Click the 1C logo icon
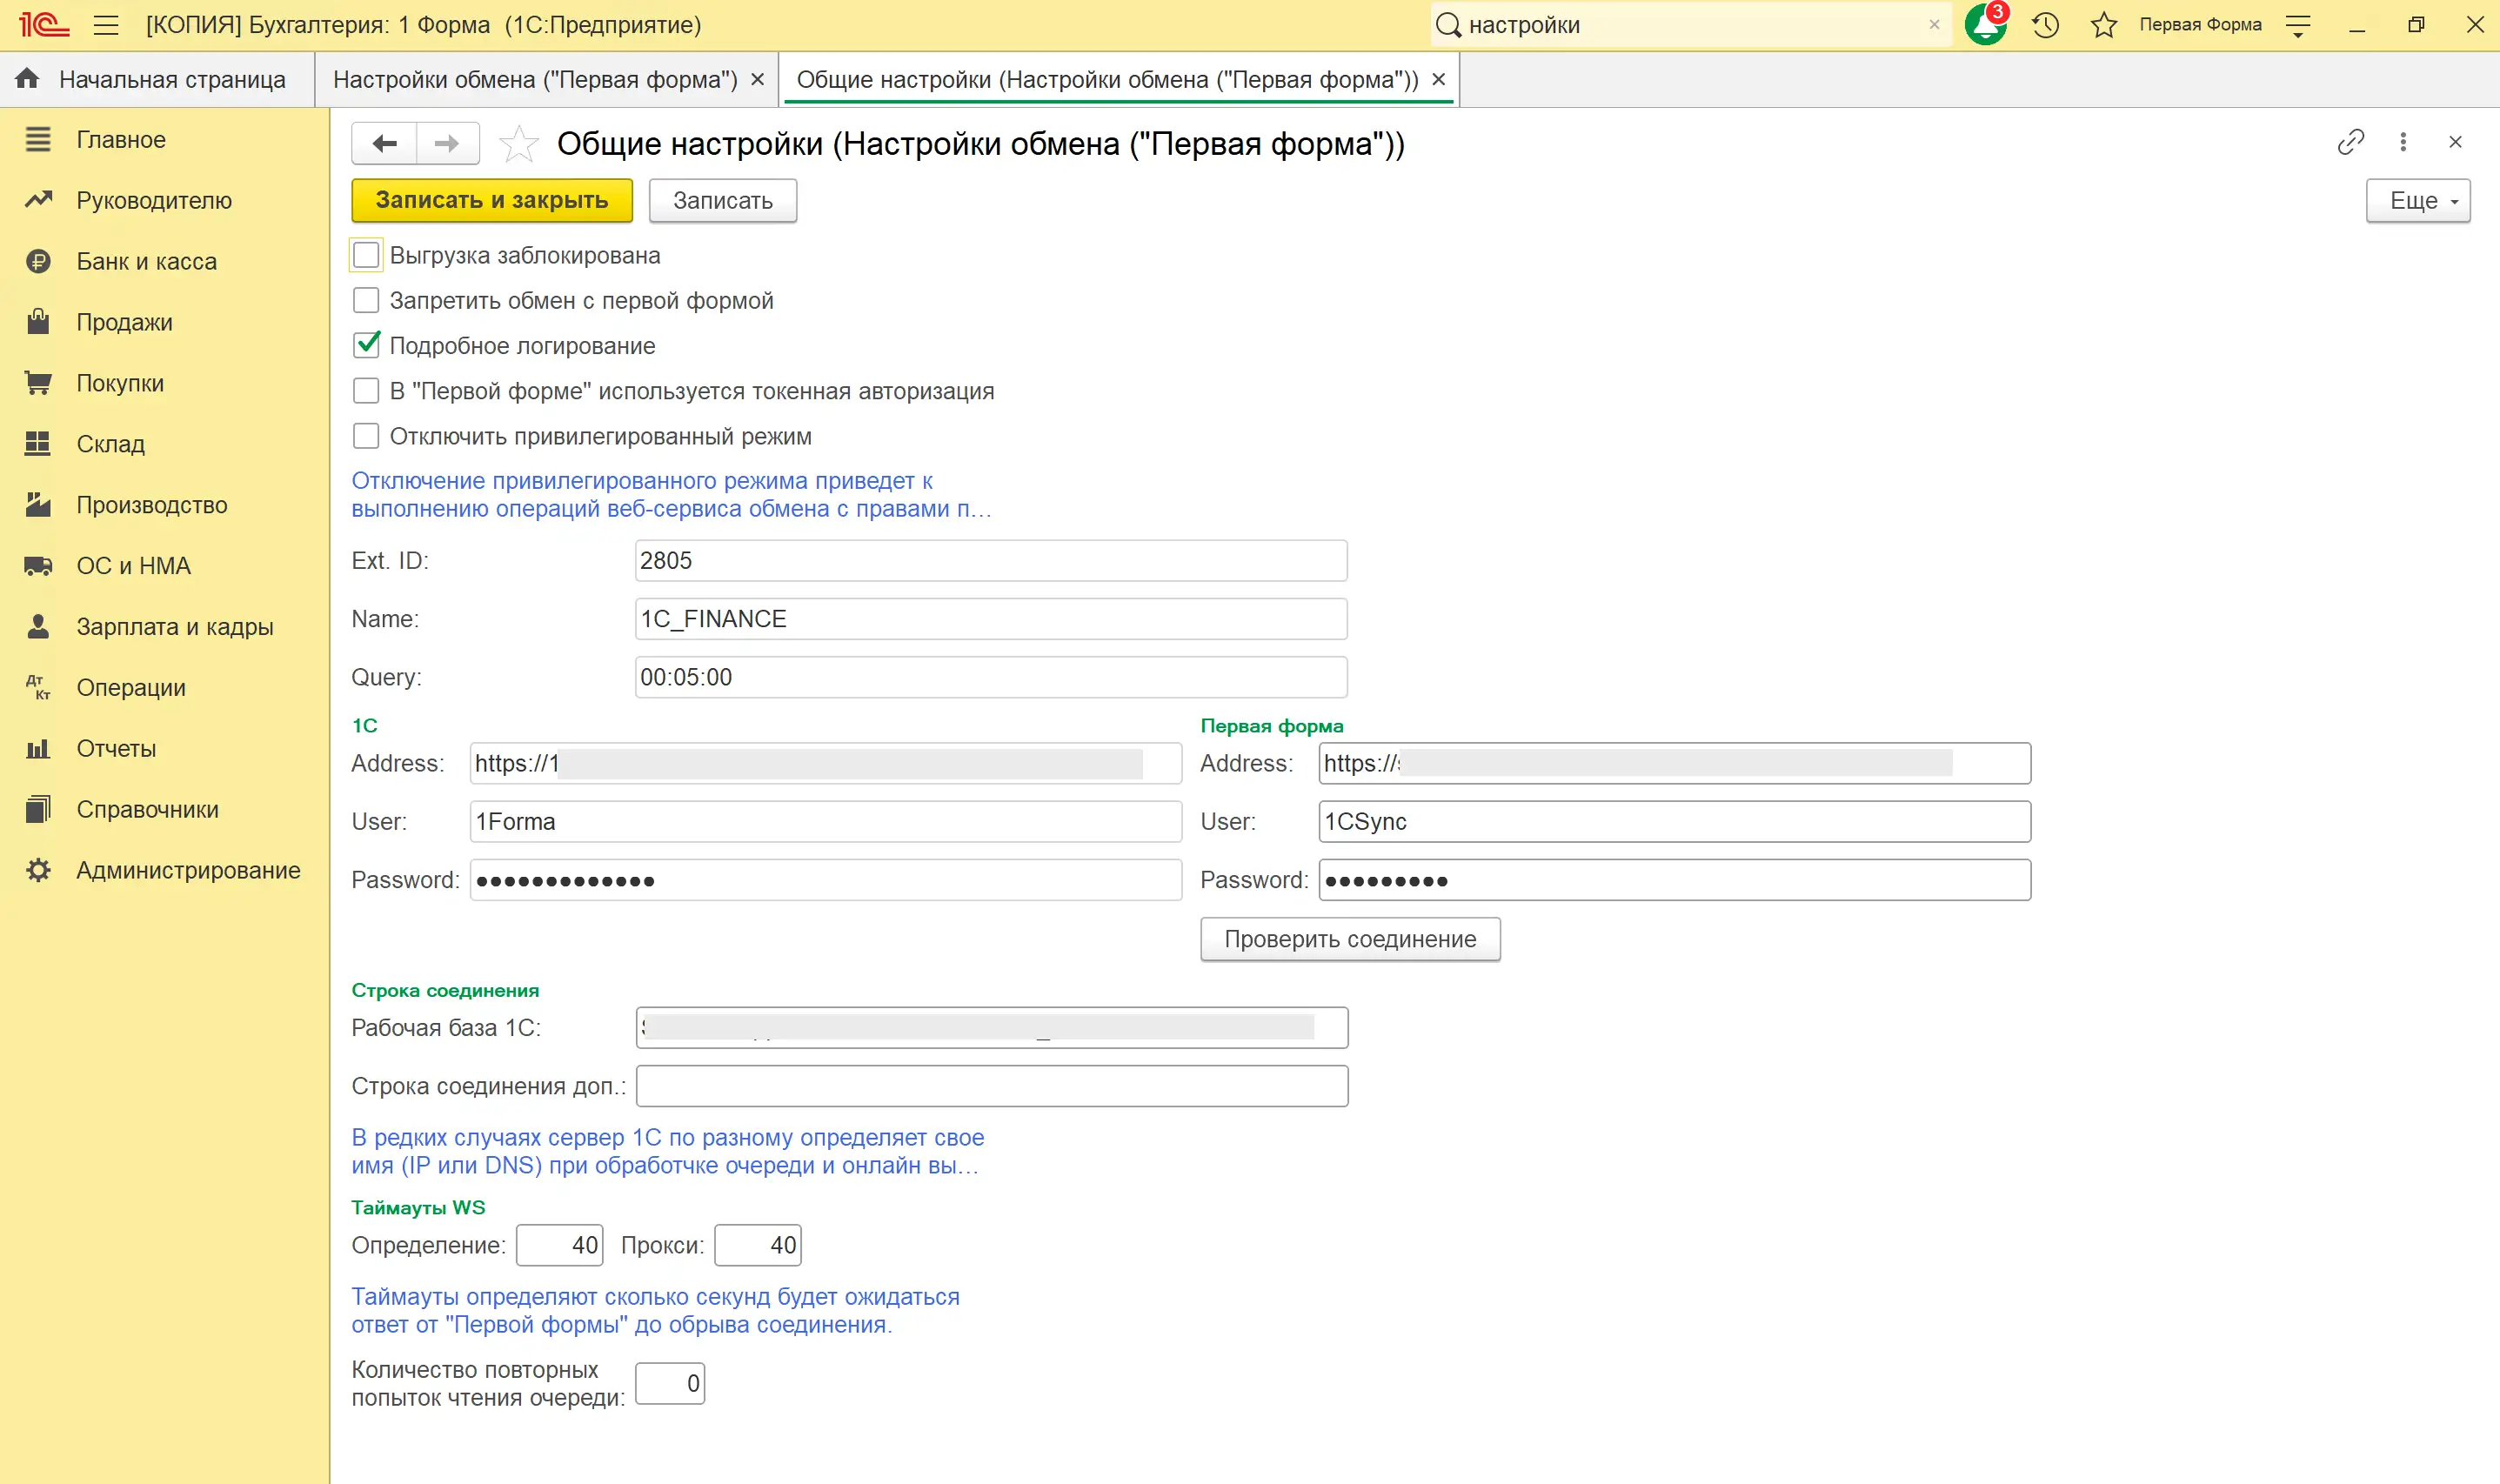This screenshot has width=2500, height=1484. (44, 25)
